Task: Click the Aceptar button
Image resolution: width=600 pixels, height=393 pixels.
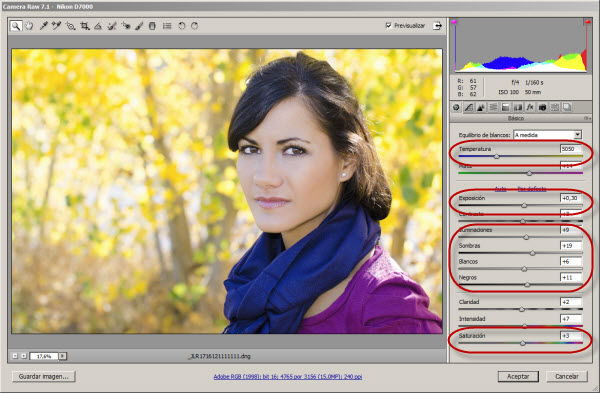Action: point(518,377)
